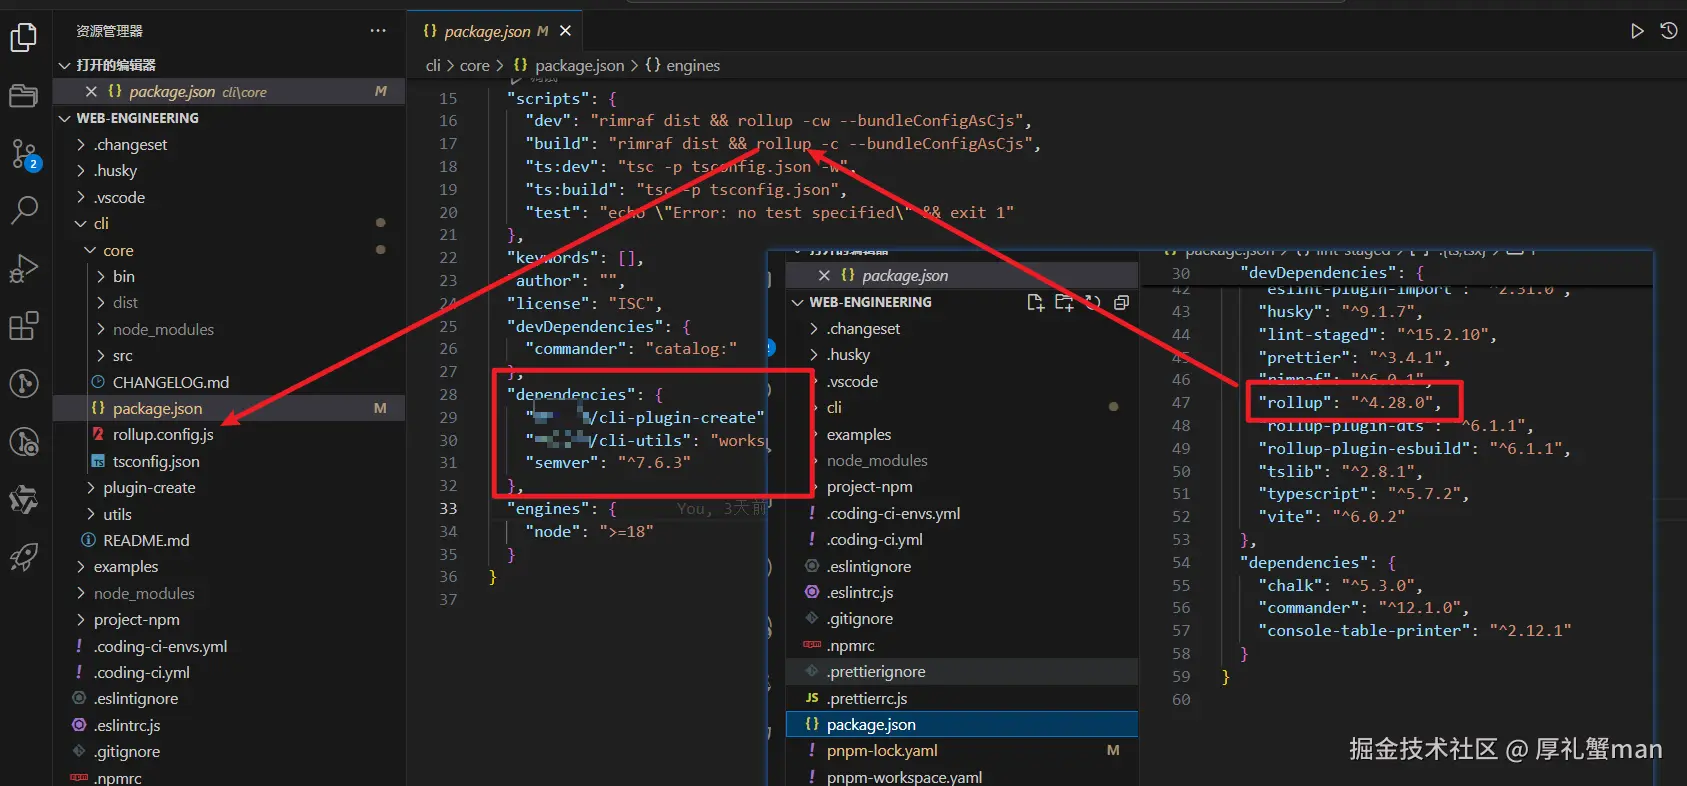Open the explorer panel's more actions menu
The width and height of the screenshot is (1687, 786).
(378, 31)
